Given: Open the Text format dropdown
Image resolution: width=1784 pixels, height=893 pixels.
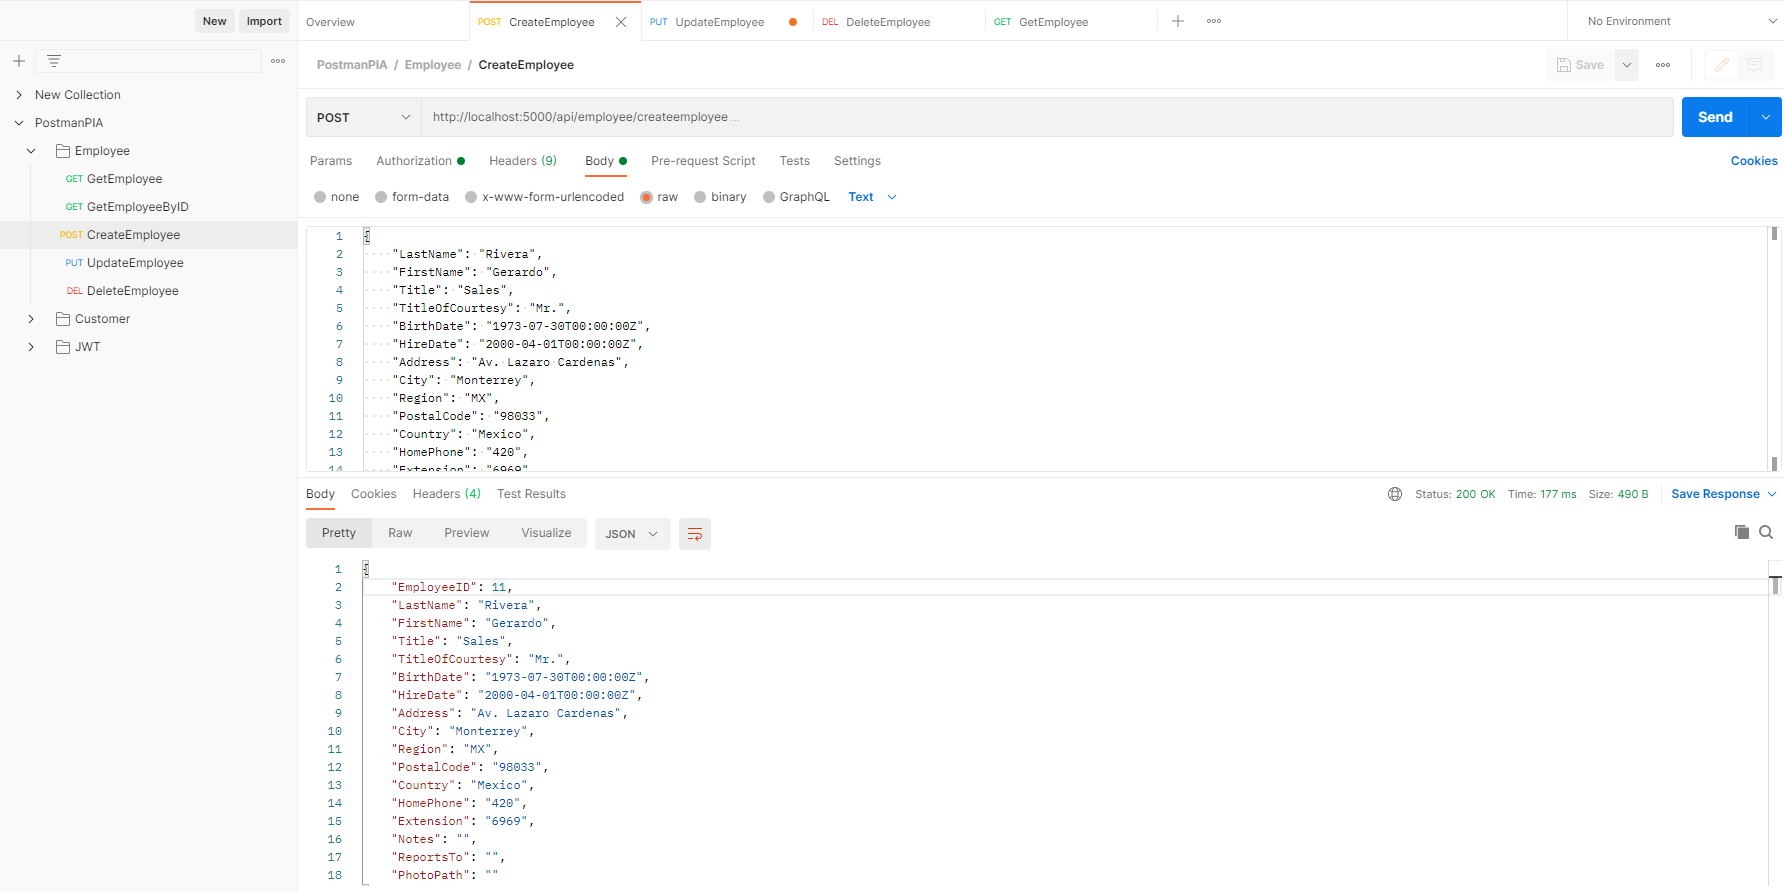Looking at the screenshot, I should (x=872, y=197).
